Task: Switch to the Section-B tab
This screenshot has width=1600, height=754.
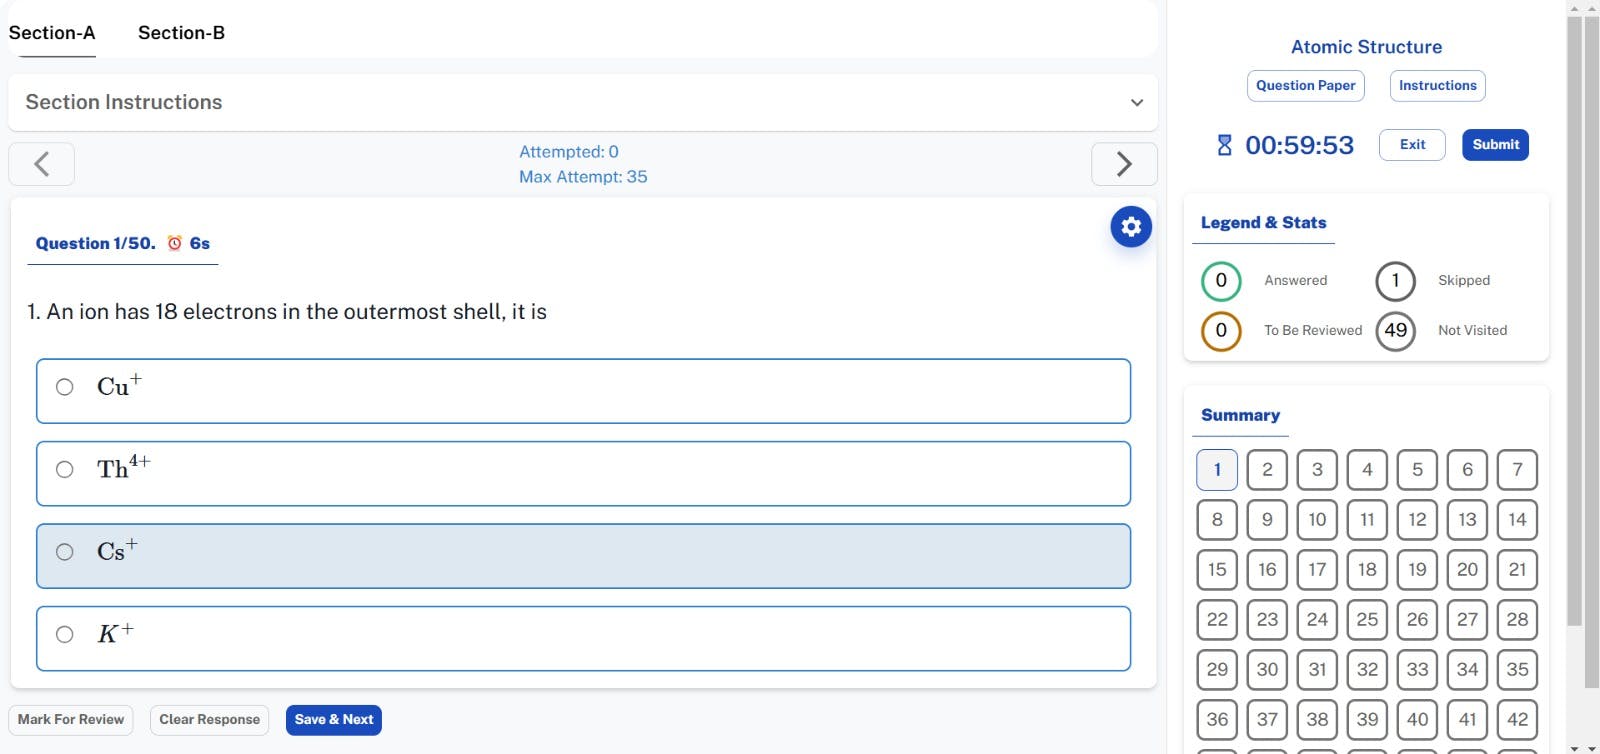Action: pyautogui.click(x=181, y=33)
